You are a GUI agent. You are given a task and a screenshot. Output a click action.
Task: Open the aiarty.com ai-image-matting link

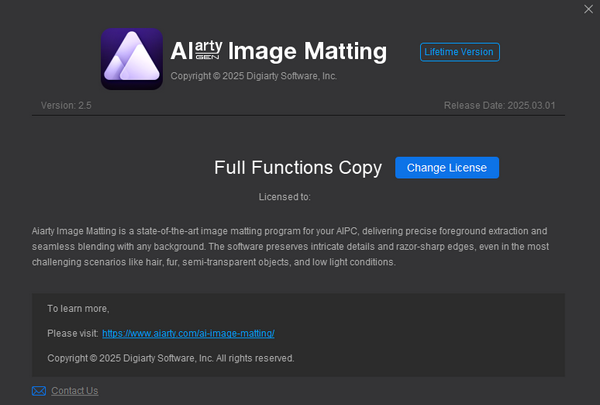pos(188,332)
